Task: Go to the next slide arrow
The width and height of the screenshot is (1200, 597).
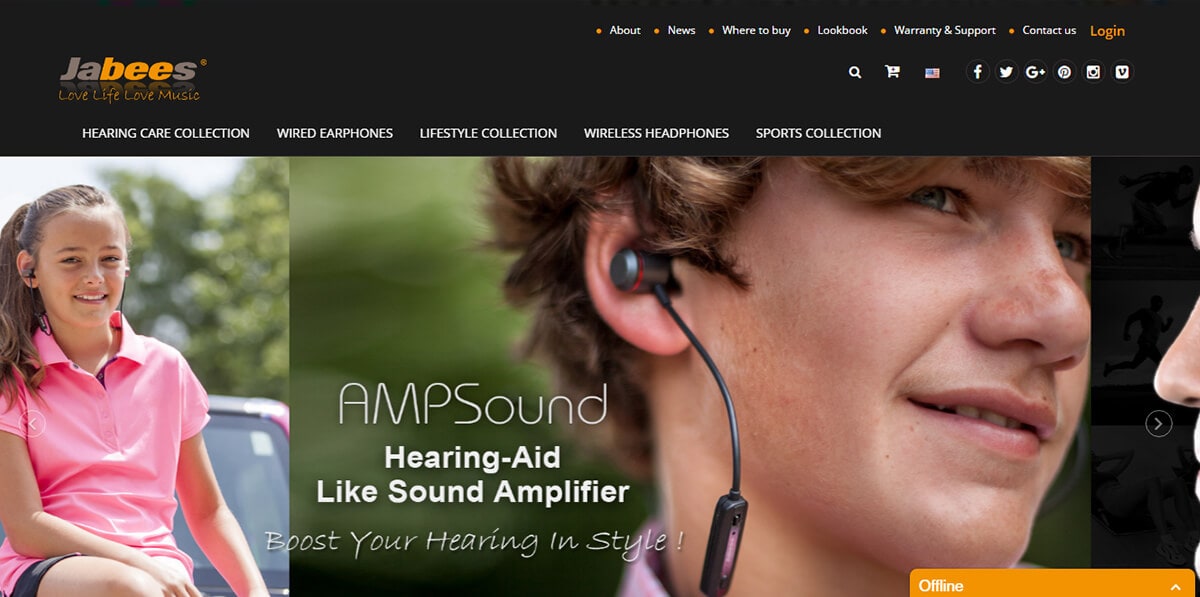Action: tap(1158, 424)
